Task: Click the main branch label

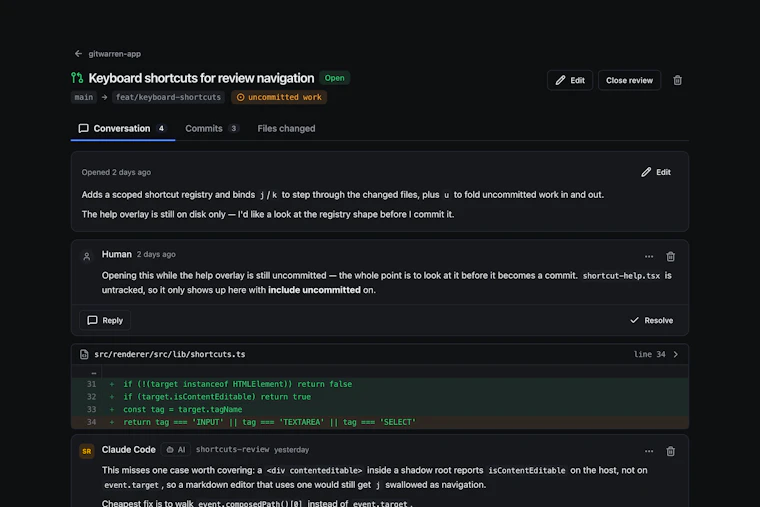Action: (84, 97)
